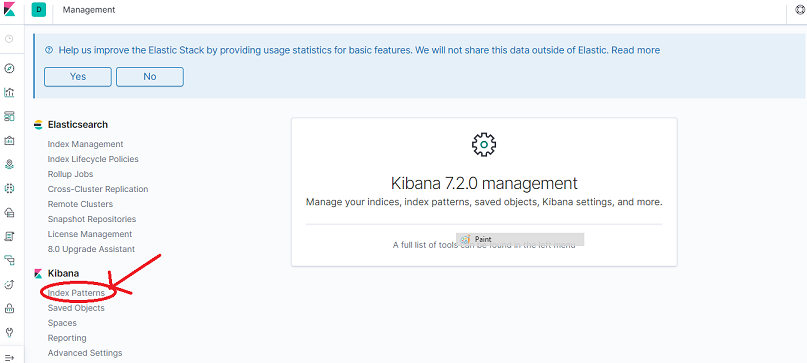Expand the side navigation with the bottom arrow
This screenshot has height=363, width=807.
[x=9, y=357]
